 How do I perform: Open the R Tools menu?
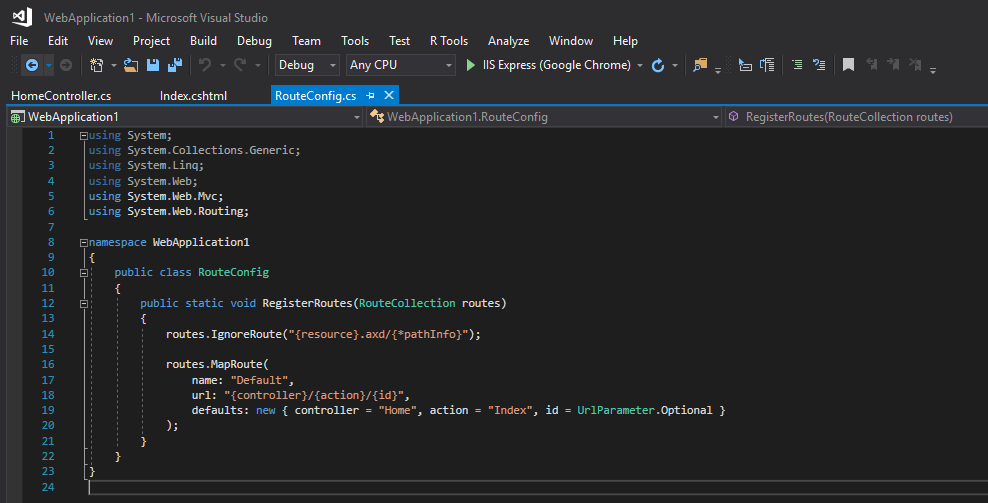tap(449, 41)
